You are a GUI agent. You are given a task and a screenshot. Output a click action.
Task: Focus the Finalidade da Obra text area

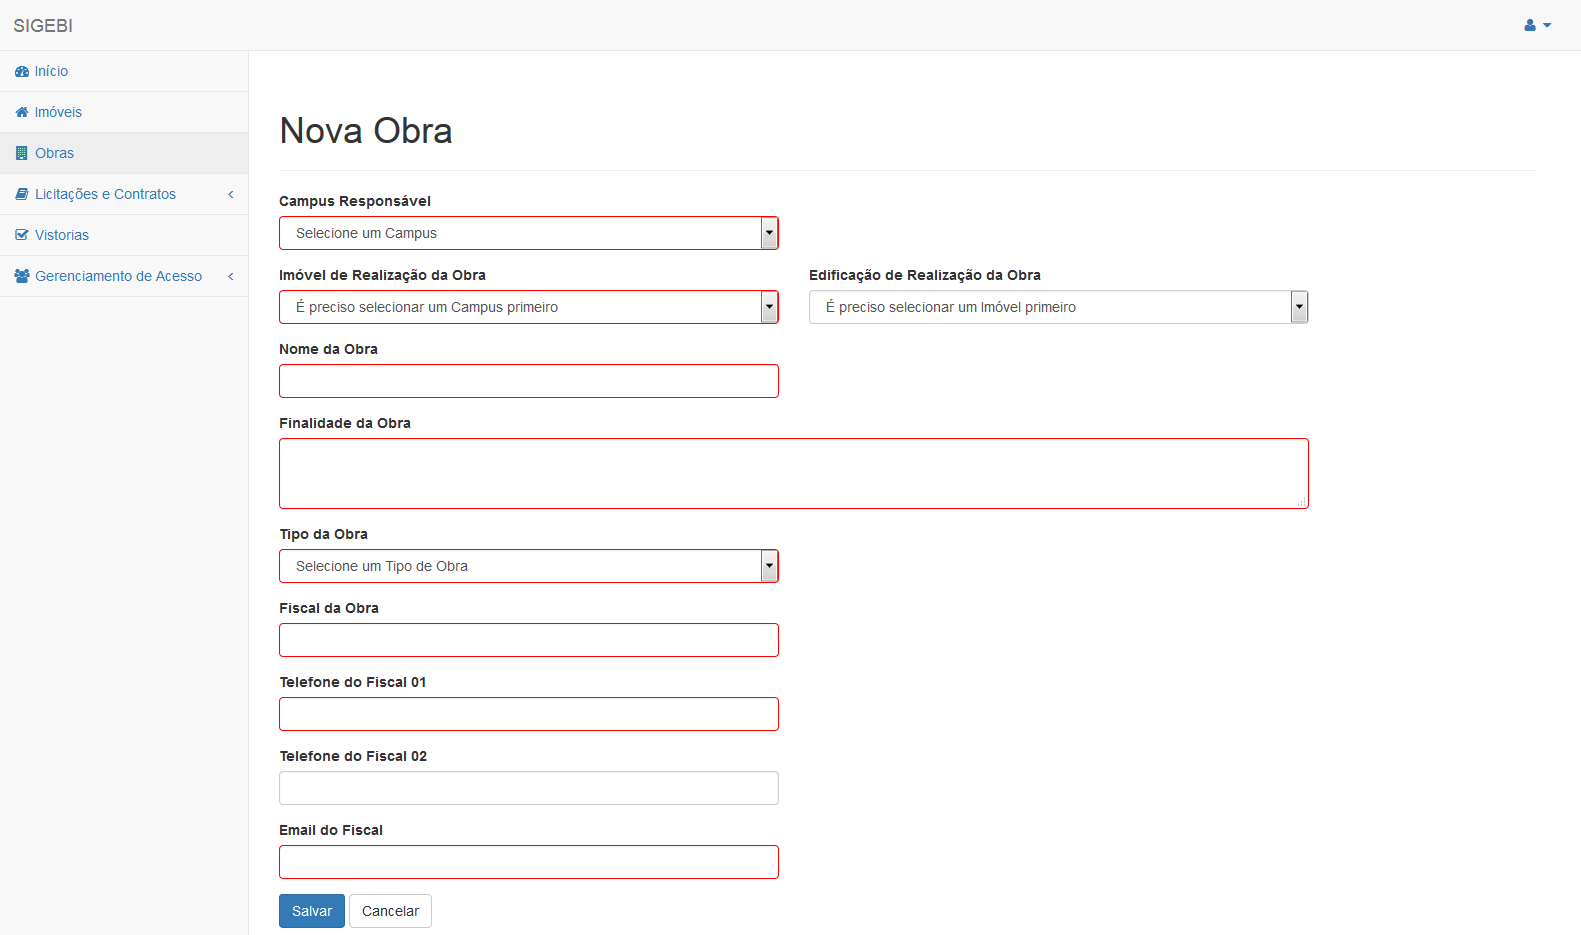click(x=794, y=473)
